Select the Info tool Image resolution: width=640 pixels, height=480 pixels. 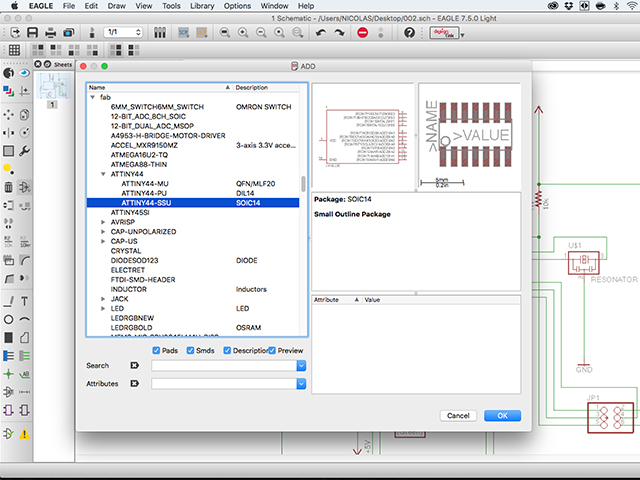(x=8, y=73)
